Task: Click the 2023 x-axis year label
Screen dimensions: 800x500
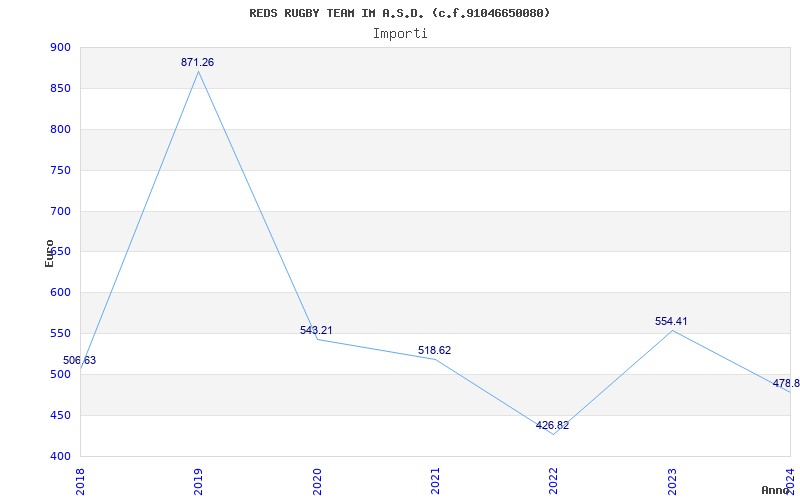Action: click(672, 481)
